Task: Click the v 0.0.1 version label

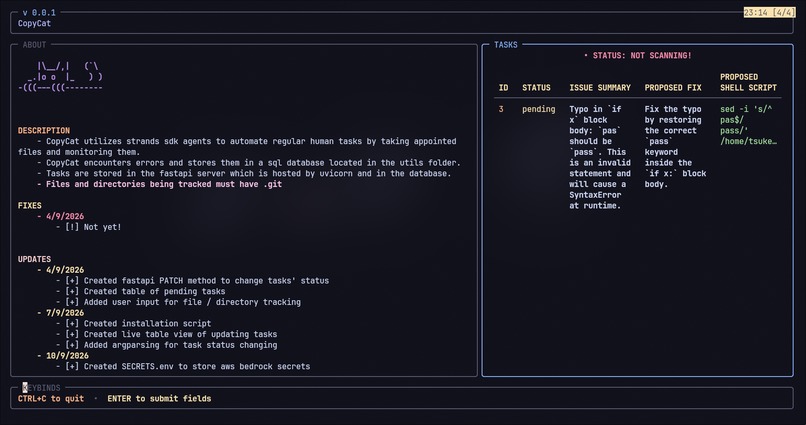Action: pyautogui.click(x=39, y=12)
